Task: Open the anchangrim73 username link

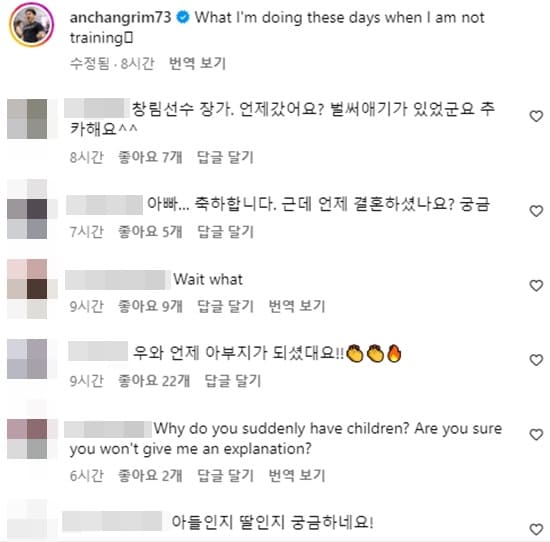Action: (120, 17)
